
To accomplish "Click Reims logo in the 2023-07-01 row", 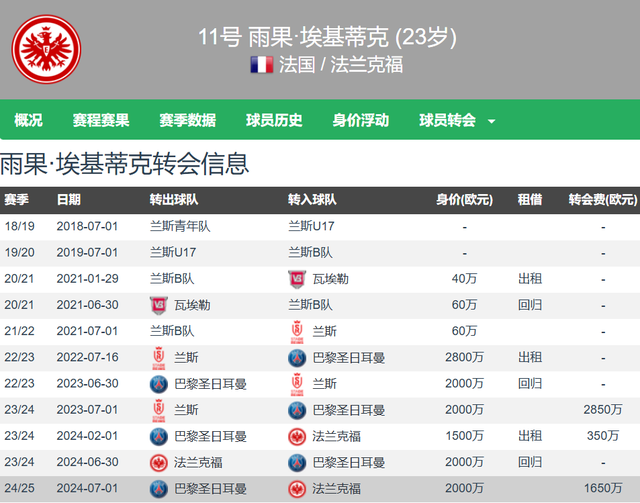I will coord(158,410).
